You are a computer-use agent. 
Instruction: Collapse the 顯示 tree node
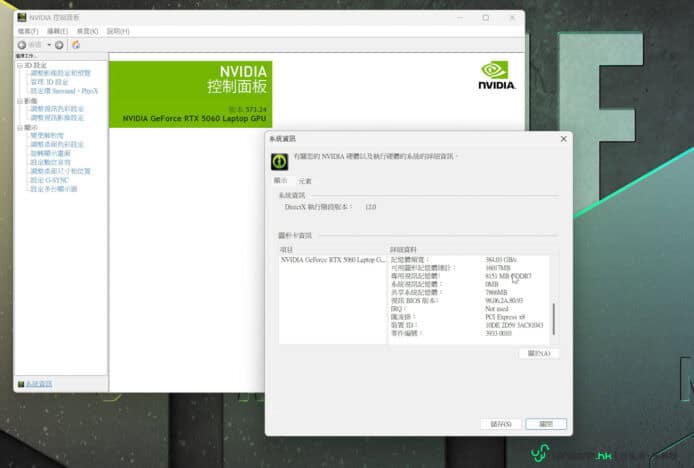point(18,127)
